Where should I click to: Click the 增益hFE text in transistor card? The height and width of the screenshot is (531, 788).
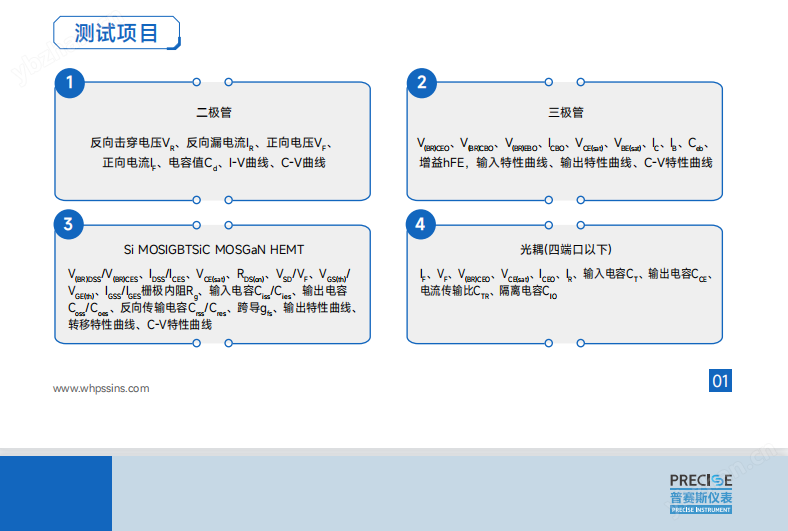pyautogui.click(x=443, y=162)
